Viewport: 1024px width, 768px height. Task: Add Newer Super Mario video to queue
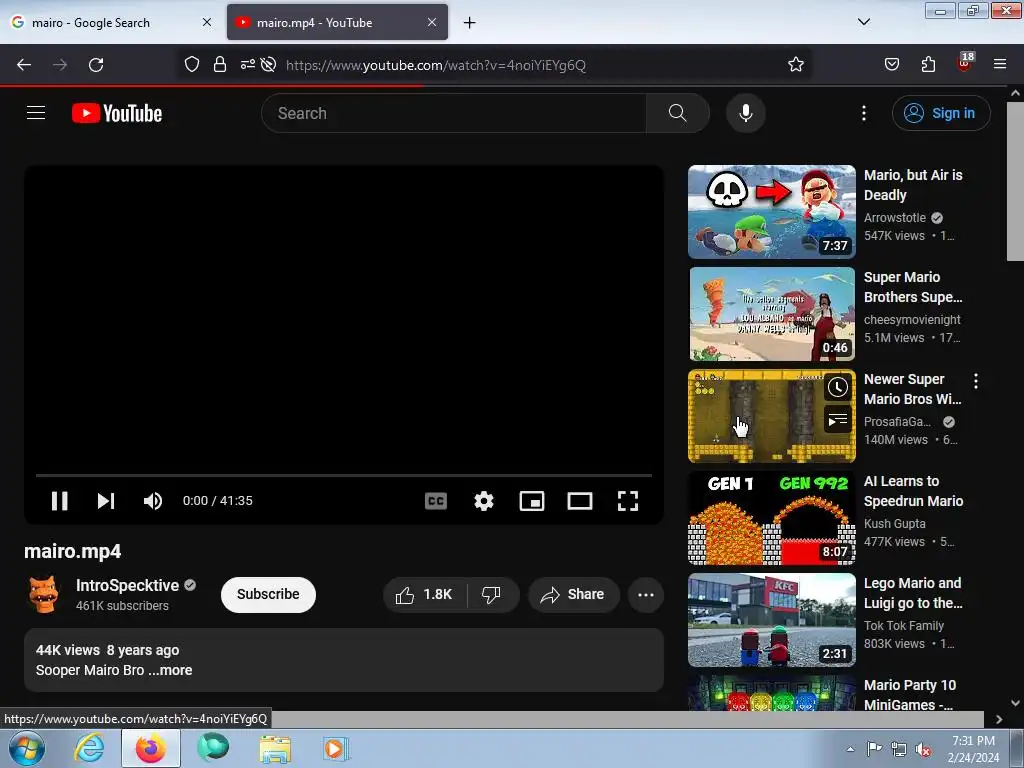[x=837, y=420]
